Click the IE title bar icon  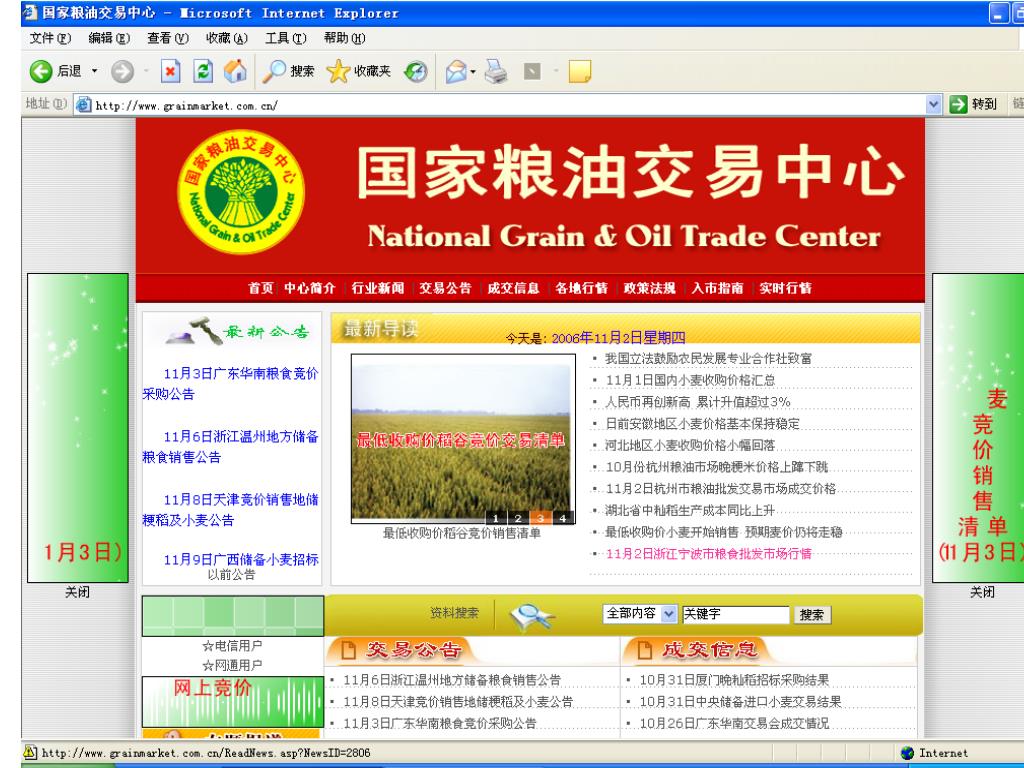tap(30, 12)
